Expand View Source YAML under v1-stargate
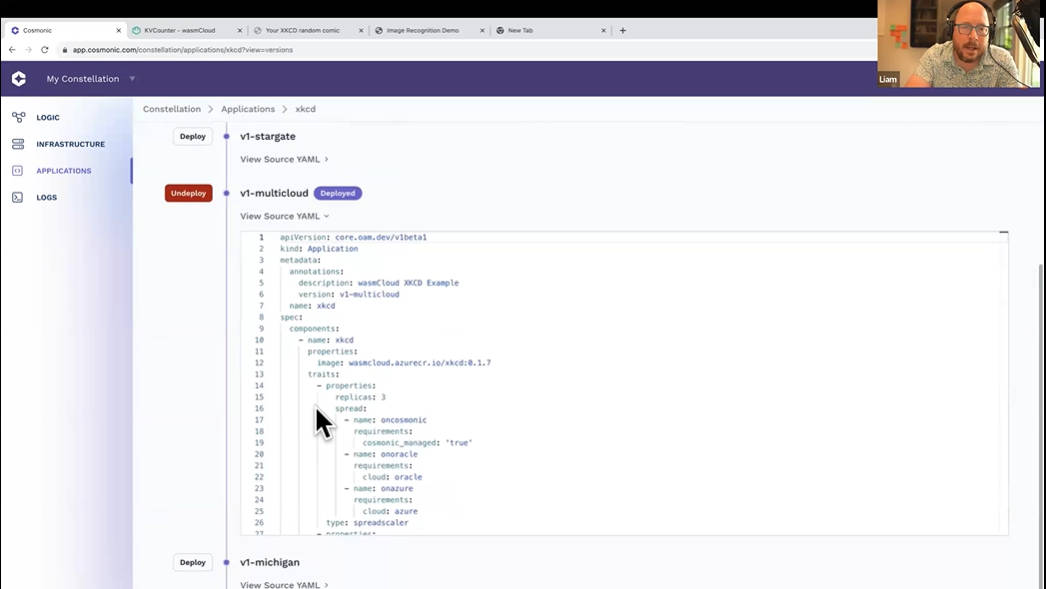1046x589 pixels. pyautogui.click(x=284, y=159)
